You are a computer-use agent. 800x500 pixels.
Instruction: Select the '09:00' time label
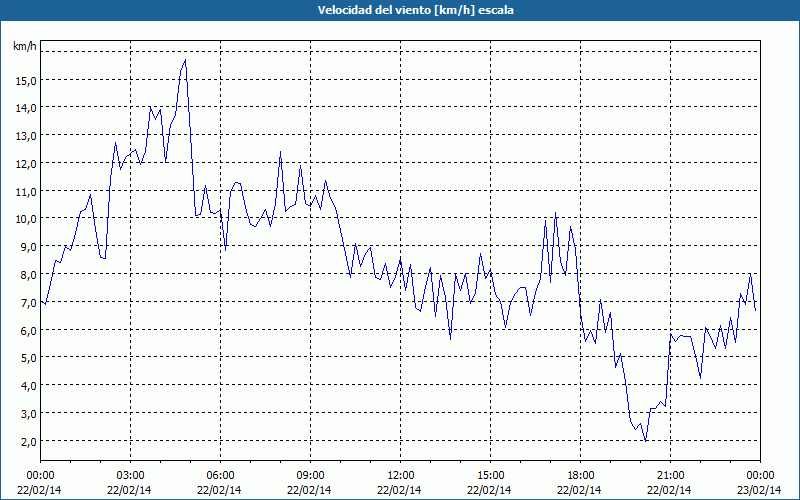click(x=310, y=476)
